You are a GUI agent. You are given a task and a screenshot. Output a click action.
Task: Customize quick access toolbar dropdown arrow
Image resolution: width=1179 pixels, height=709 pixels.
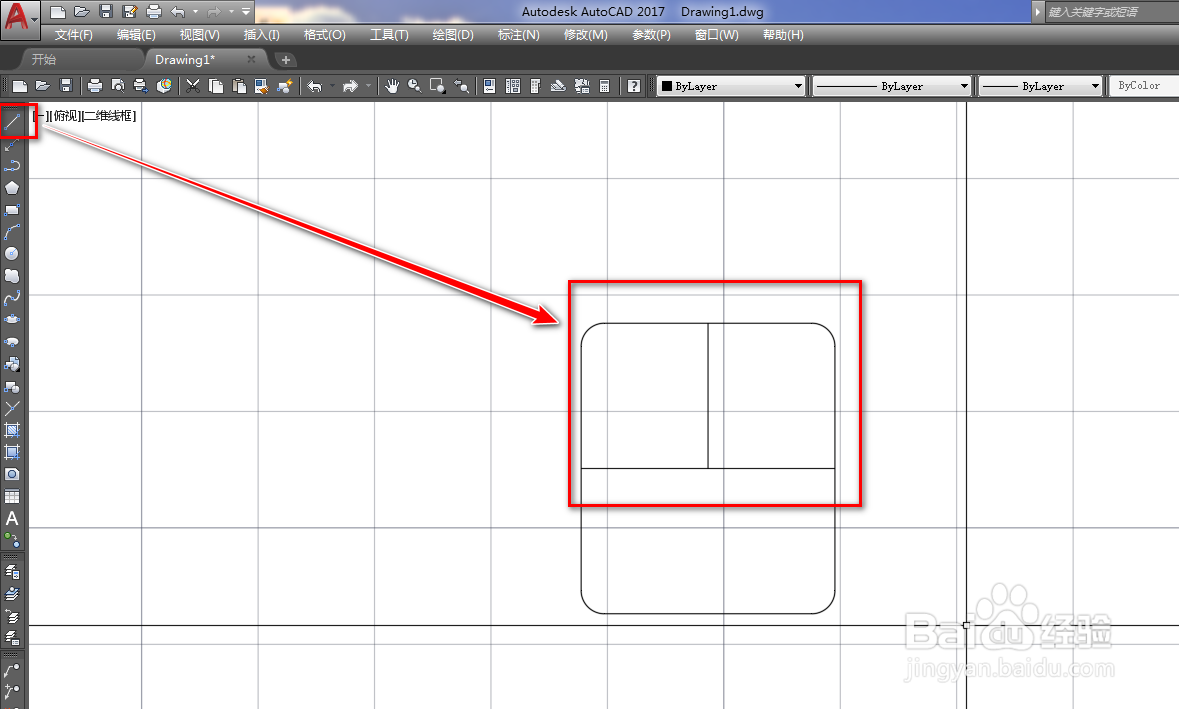click(x=246, y=11)
